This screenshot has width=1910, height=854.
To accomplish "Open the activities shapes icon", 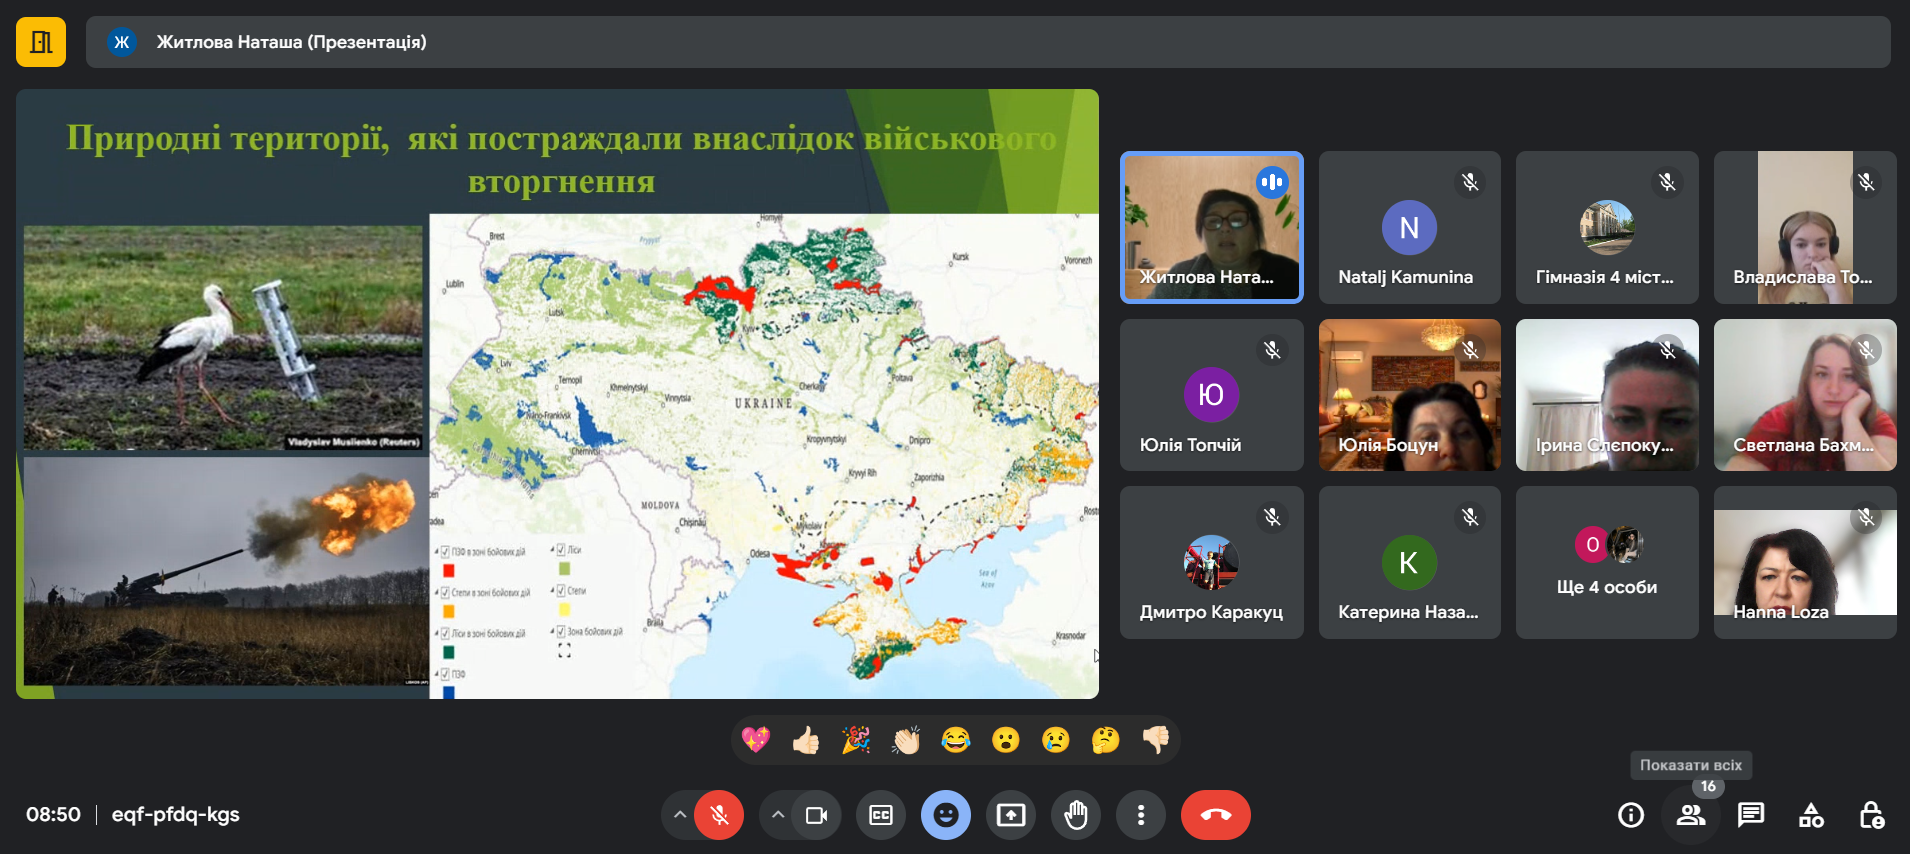I will [1811, 815].
